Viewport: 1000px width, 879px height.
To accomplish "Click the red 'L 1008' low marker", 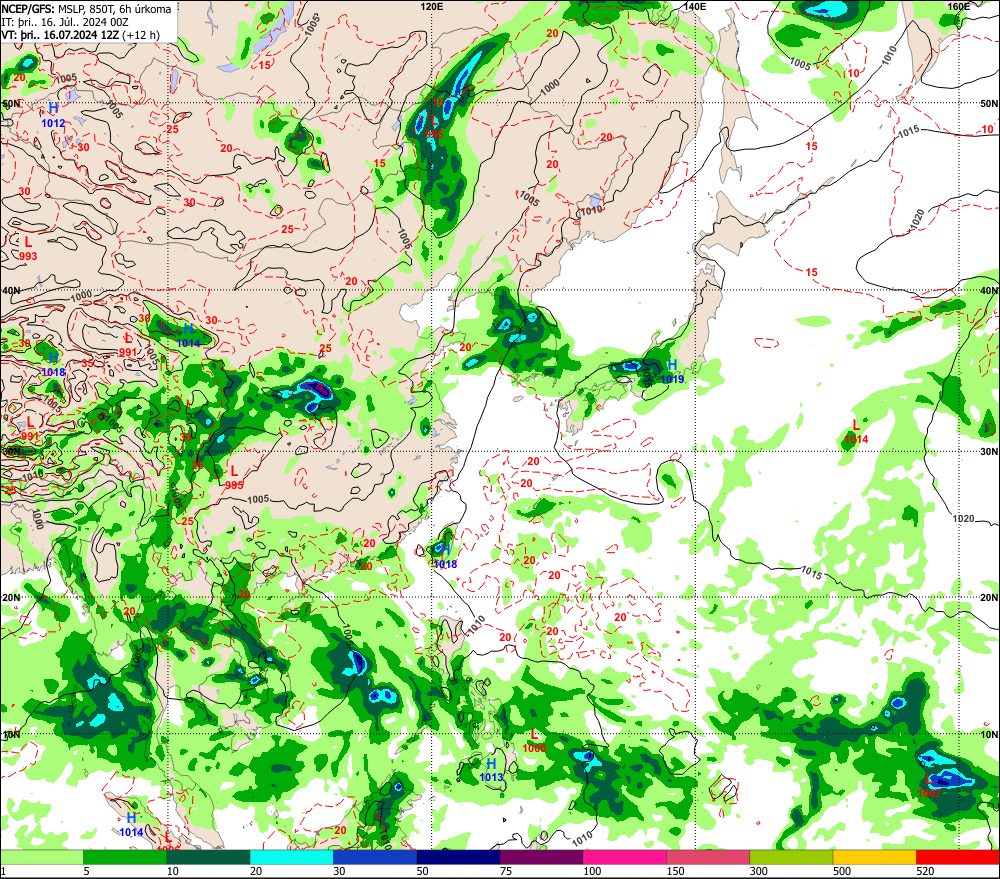I will [x=534, y=741].
